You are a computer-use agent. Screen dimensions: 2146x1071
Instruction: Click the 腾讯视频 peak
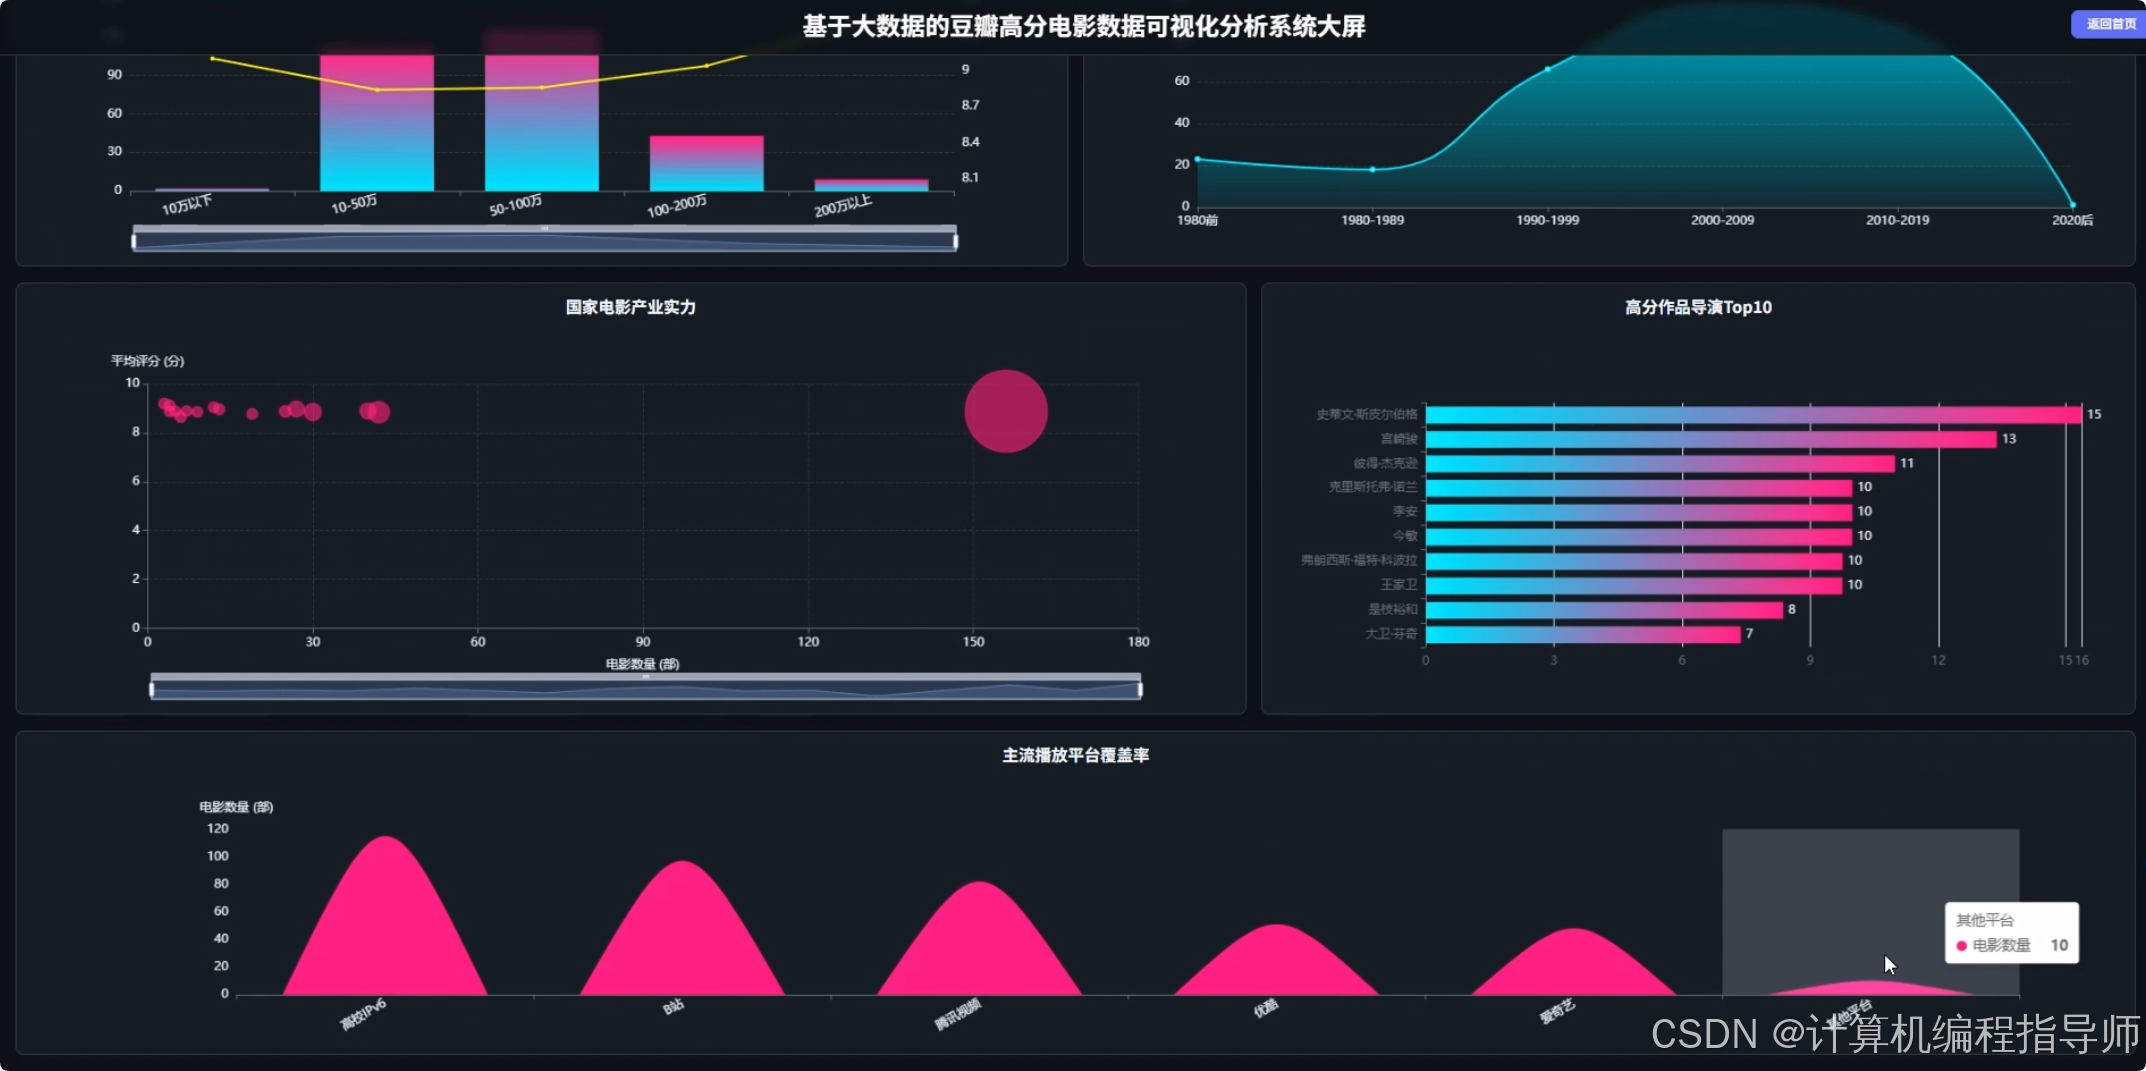pyautogui.click(x=979, y=938)
